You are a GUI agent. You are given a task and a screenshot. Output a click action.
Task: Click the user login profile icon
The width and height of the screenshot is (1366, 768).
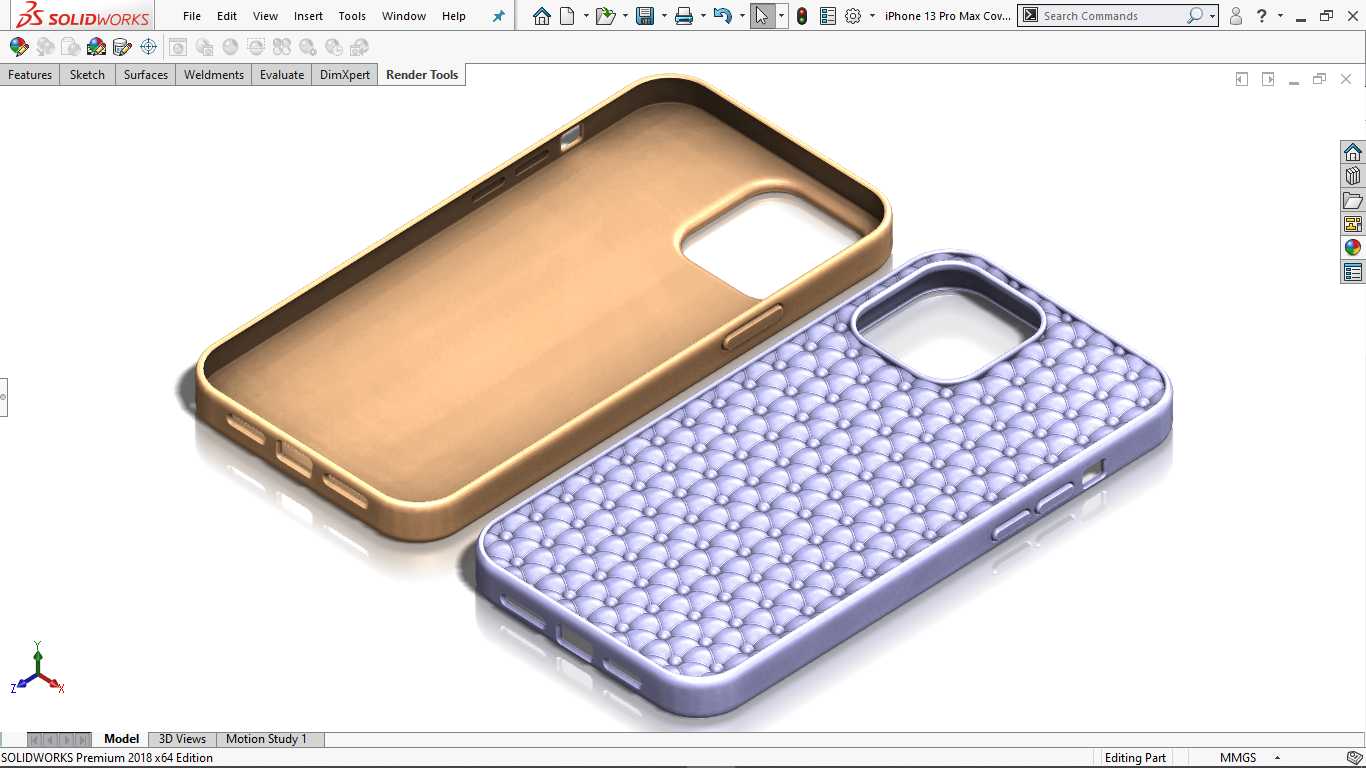click(x=1236, y=16)
